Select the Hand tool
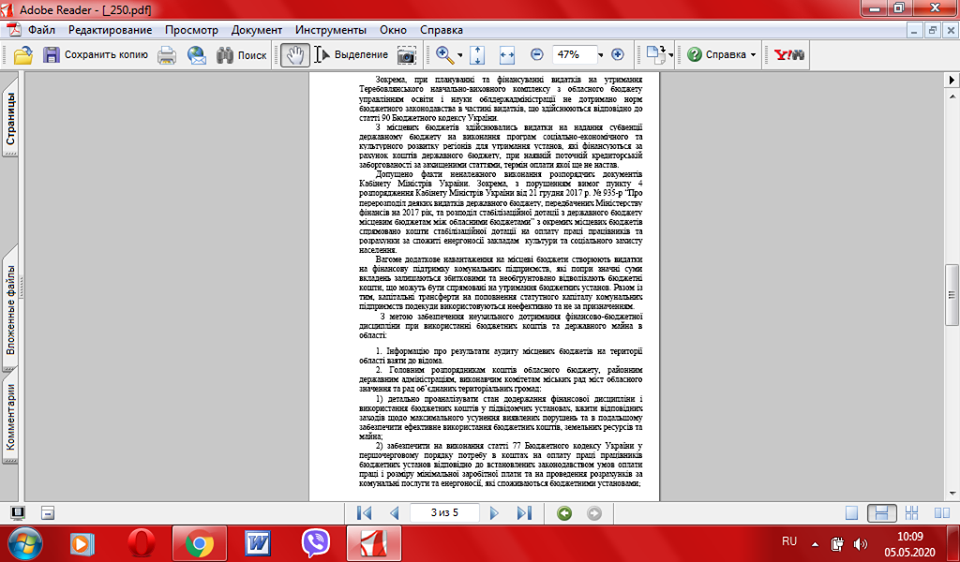This screenshot has height=562, width=960. tap(294, 55)
